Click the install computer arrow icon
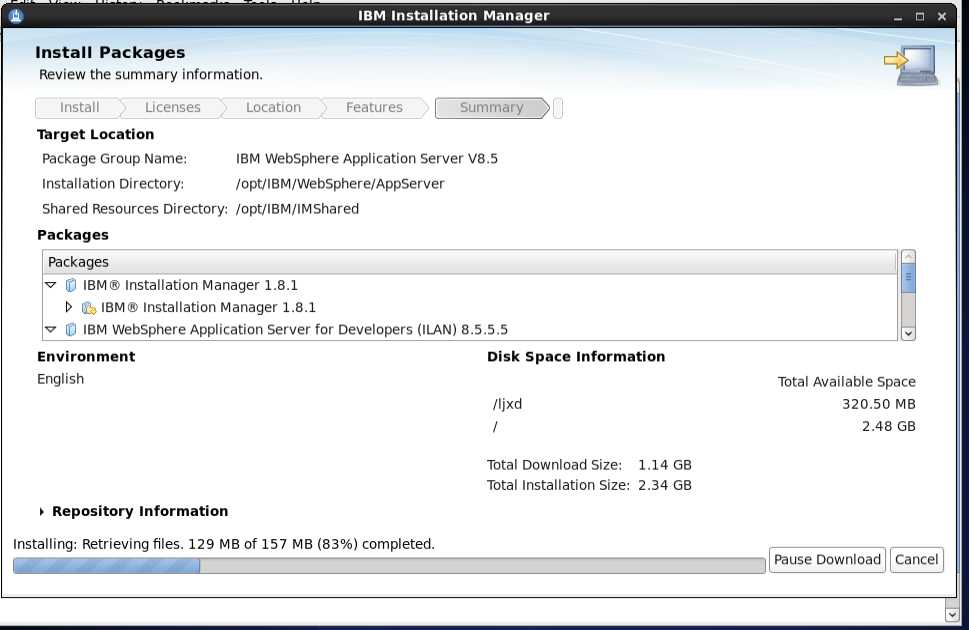 (x=911, y=66)
